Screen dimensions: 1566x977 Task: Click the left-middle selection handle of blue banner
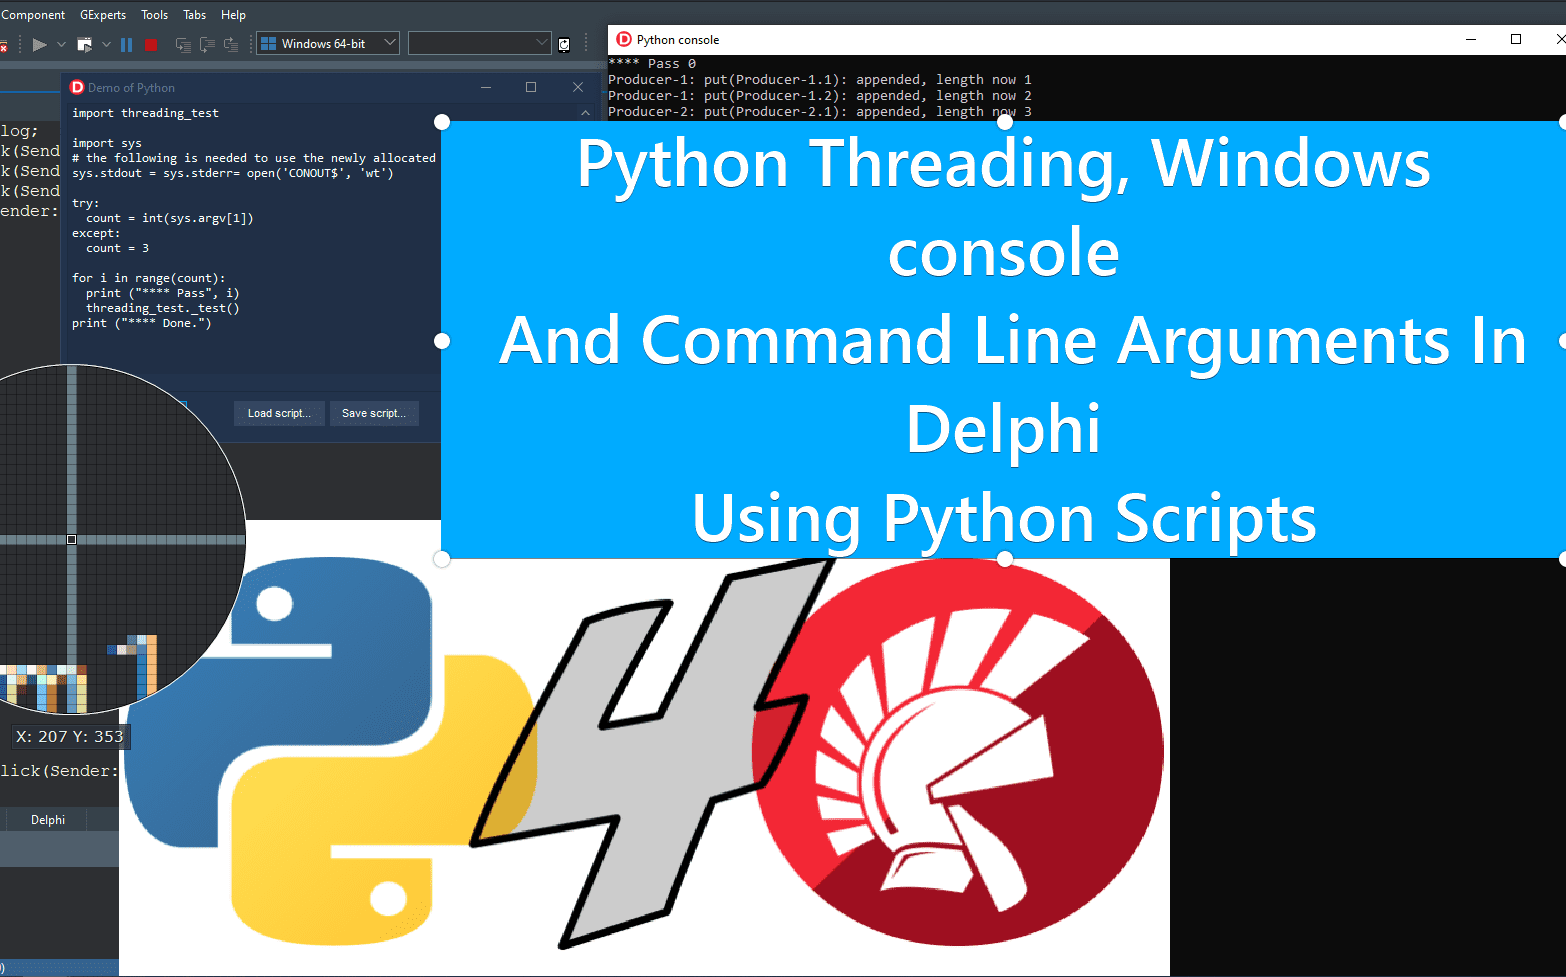tap(442, 341)
